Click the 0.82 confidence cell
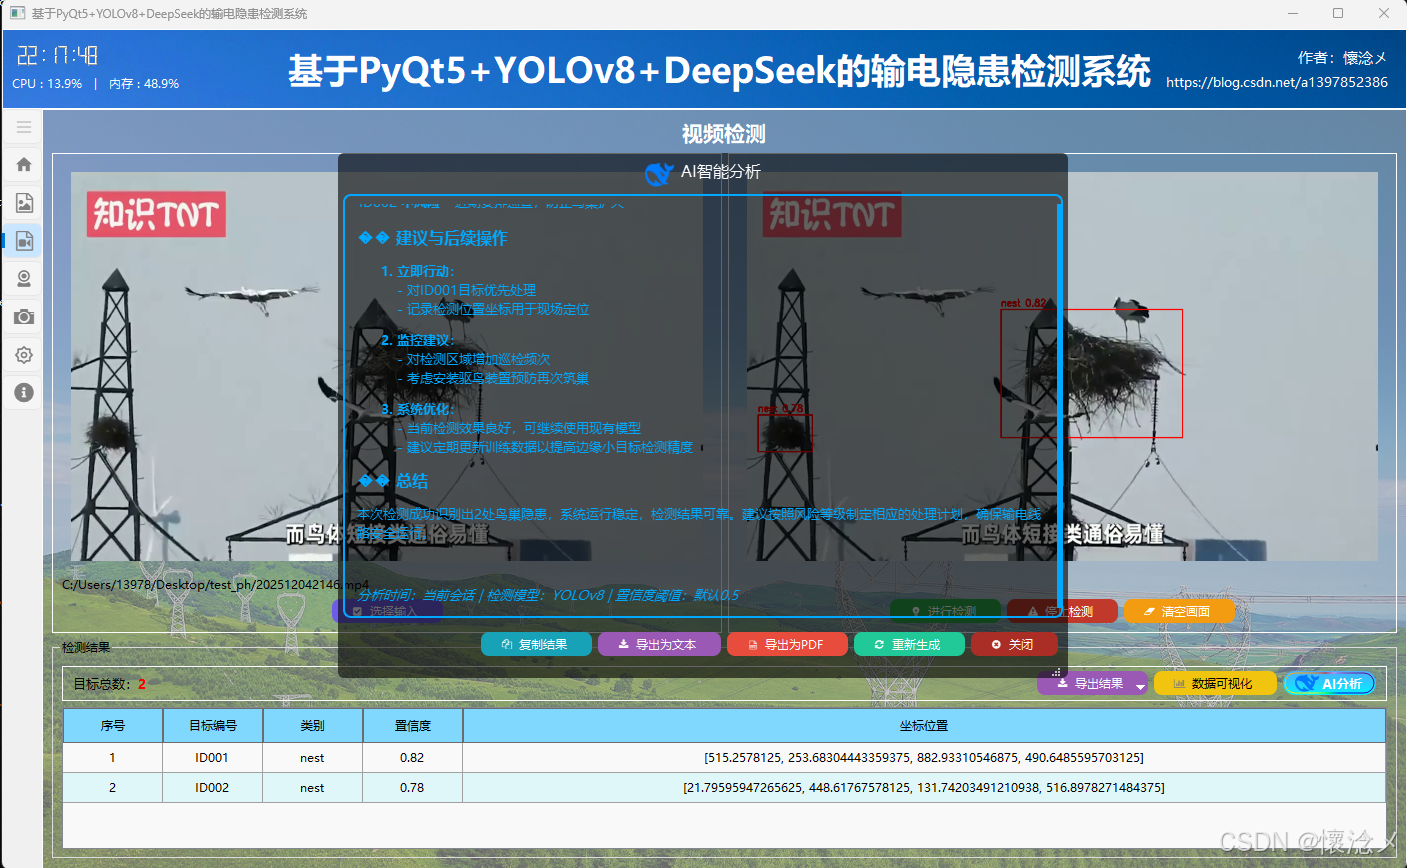1407x868 pixels. (x=412, y=758)
